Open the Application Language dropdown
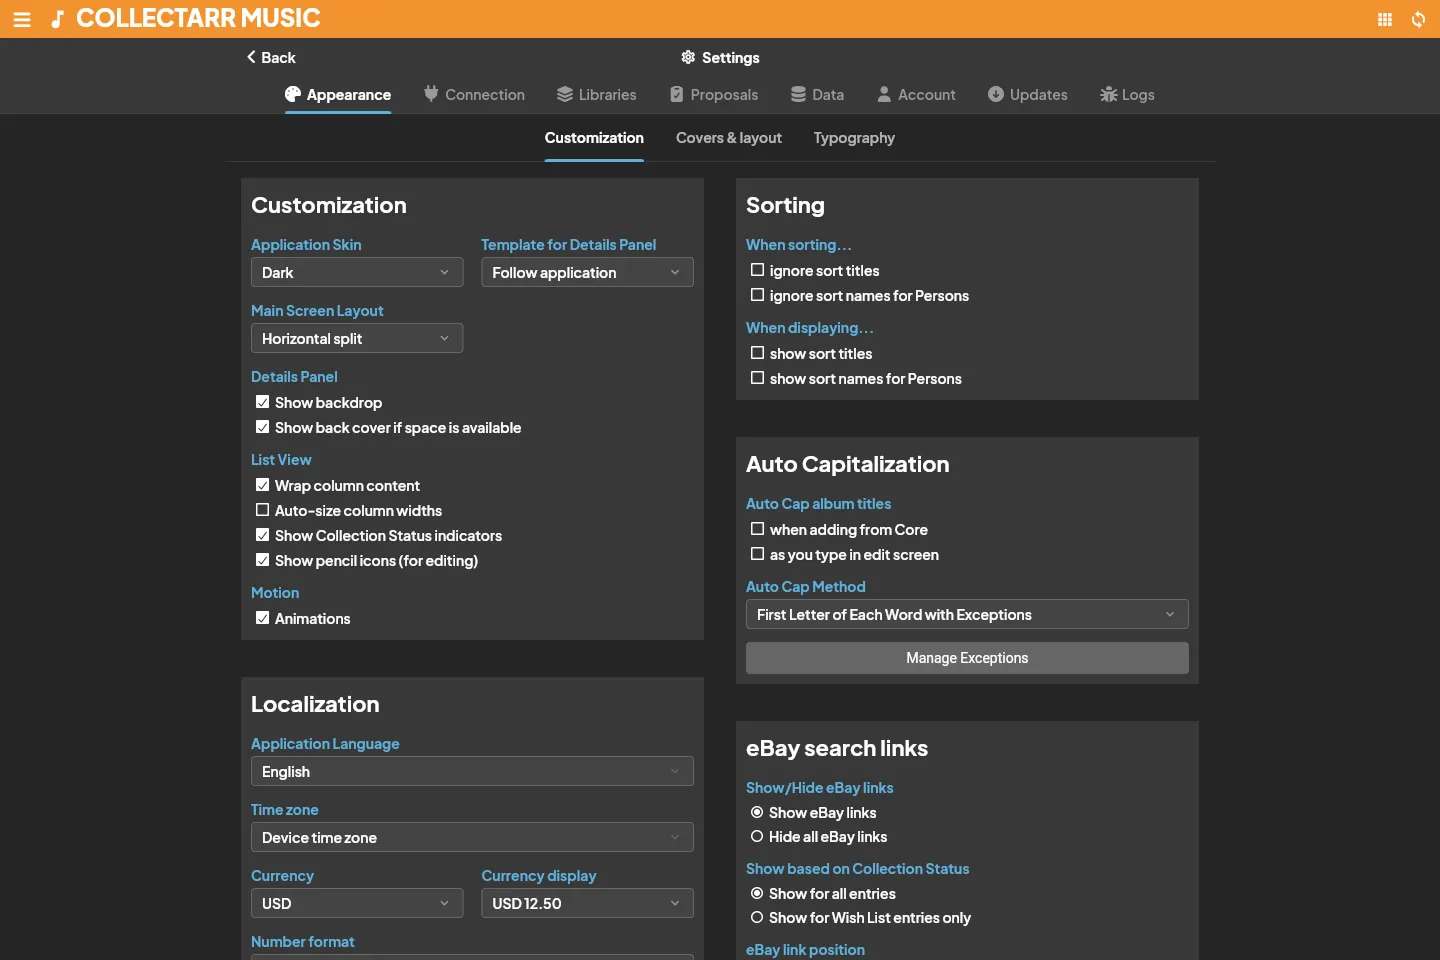The height and width of the screenshot is (960, 1440). 472,771
